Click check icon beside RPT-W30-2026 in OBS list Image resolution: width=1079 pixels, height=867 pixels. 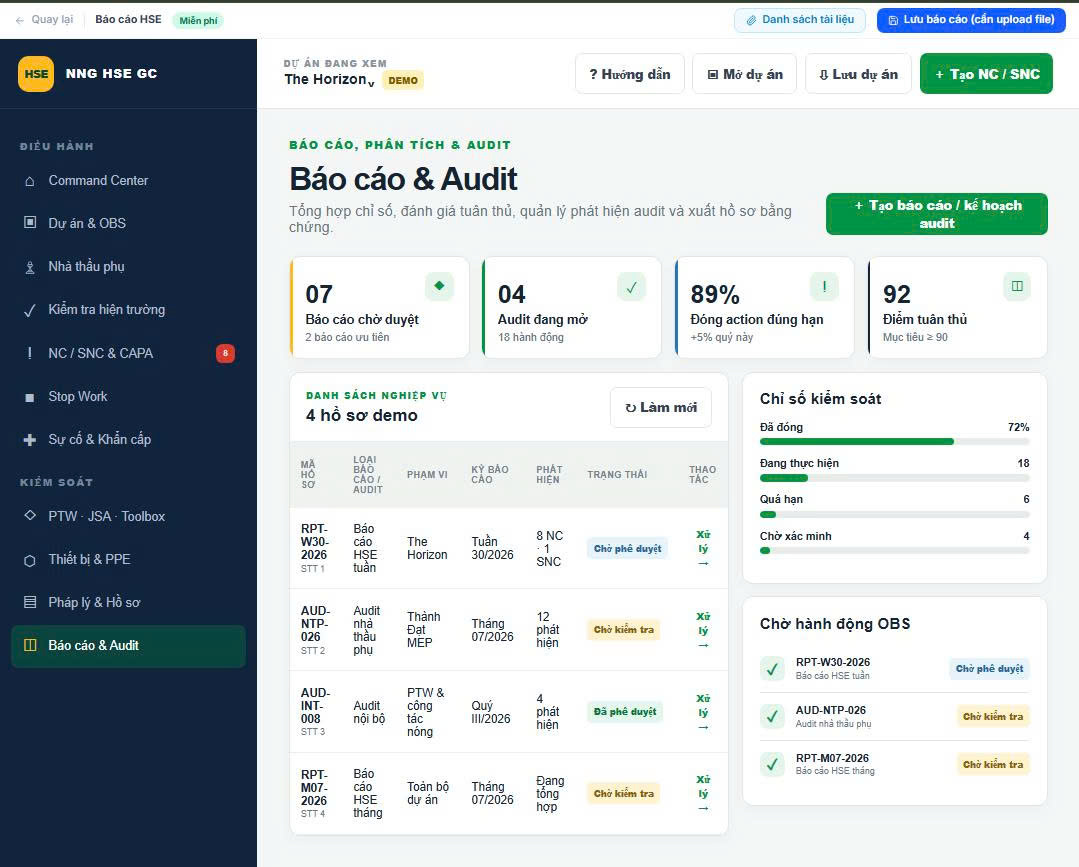772,668
